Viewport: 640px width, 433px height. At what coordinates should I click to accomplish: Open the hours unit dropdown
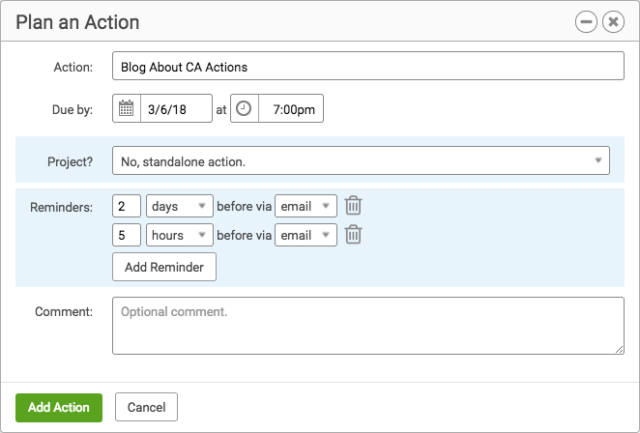click(x=180, y=235)
